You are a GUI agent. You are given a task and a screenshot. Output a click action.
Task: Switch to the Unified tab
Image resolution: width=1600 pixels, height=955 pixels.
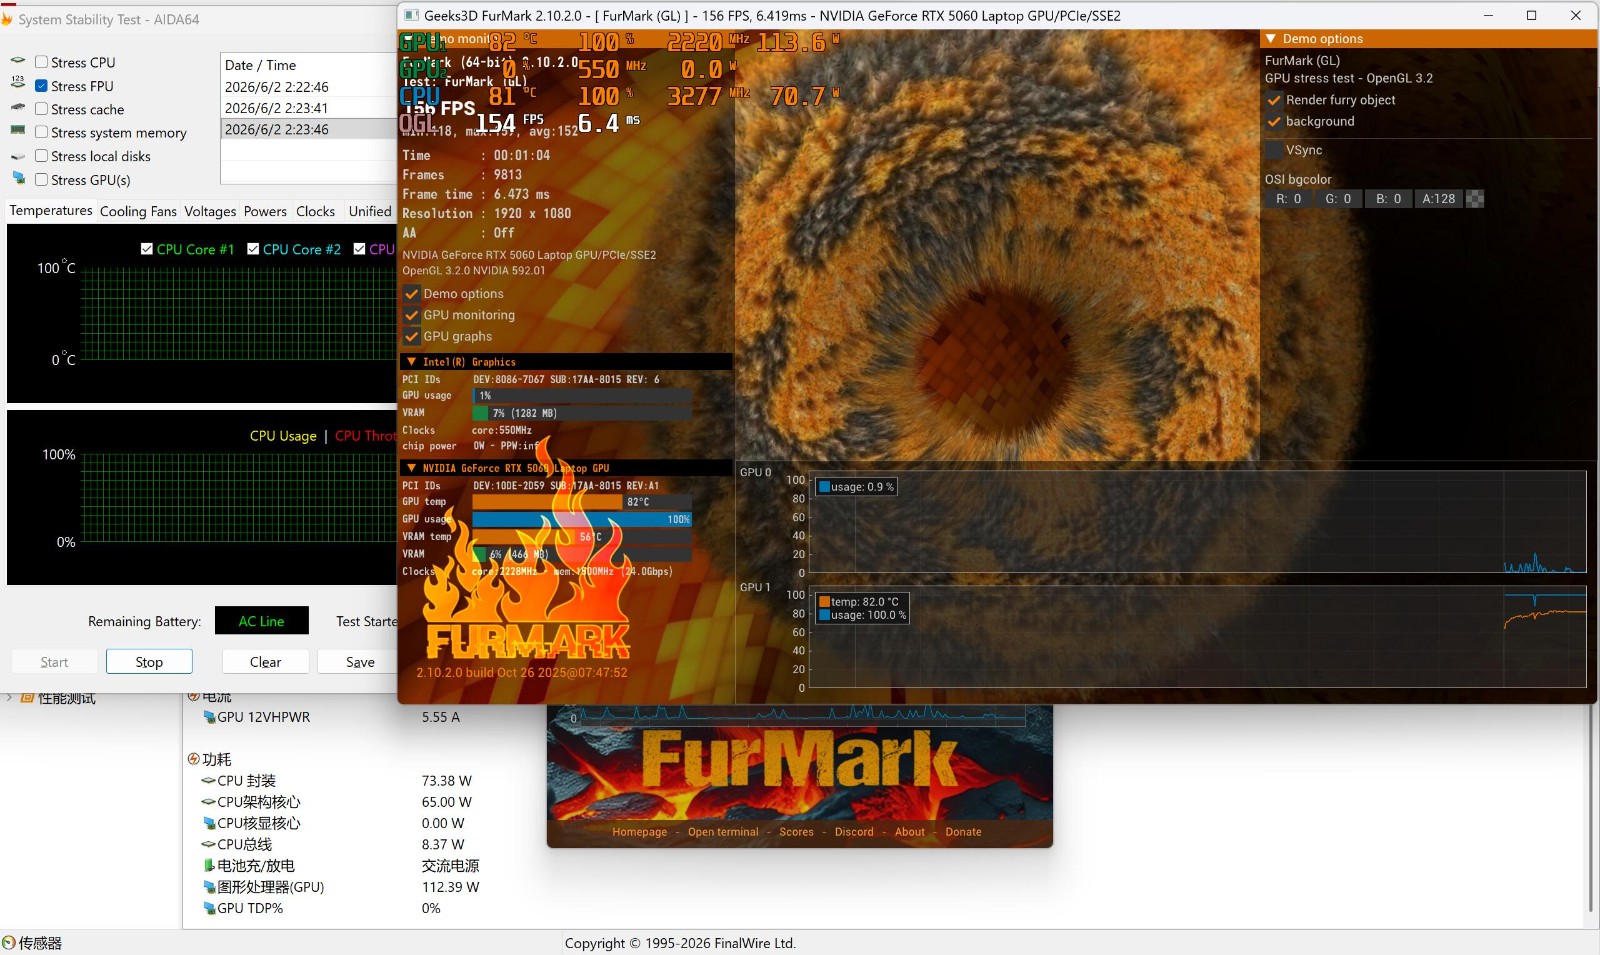(370, 211)
